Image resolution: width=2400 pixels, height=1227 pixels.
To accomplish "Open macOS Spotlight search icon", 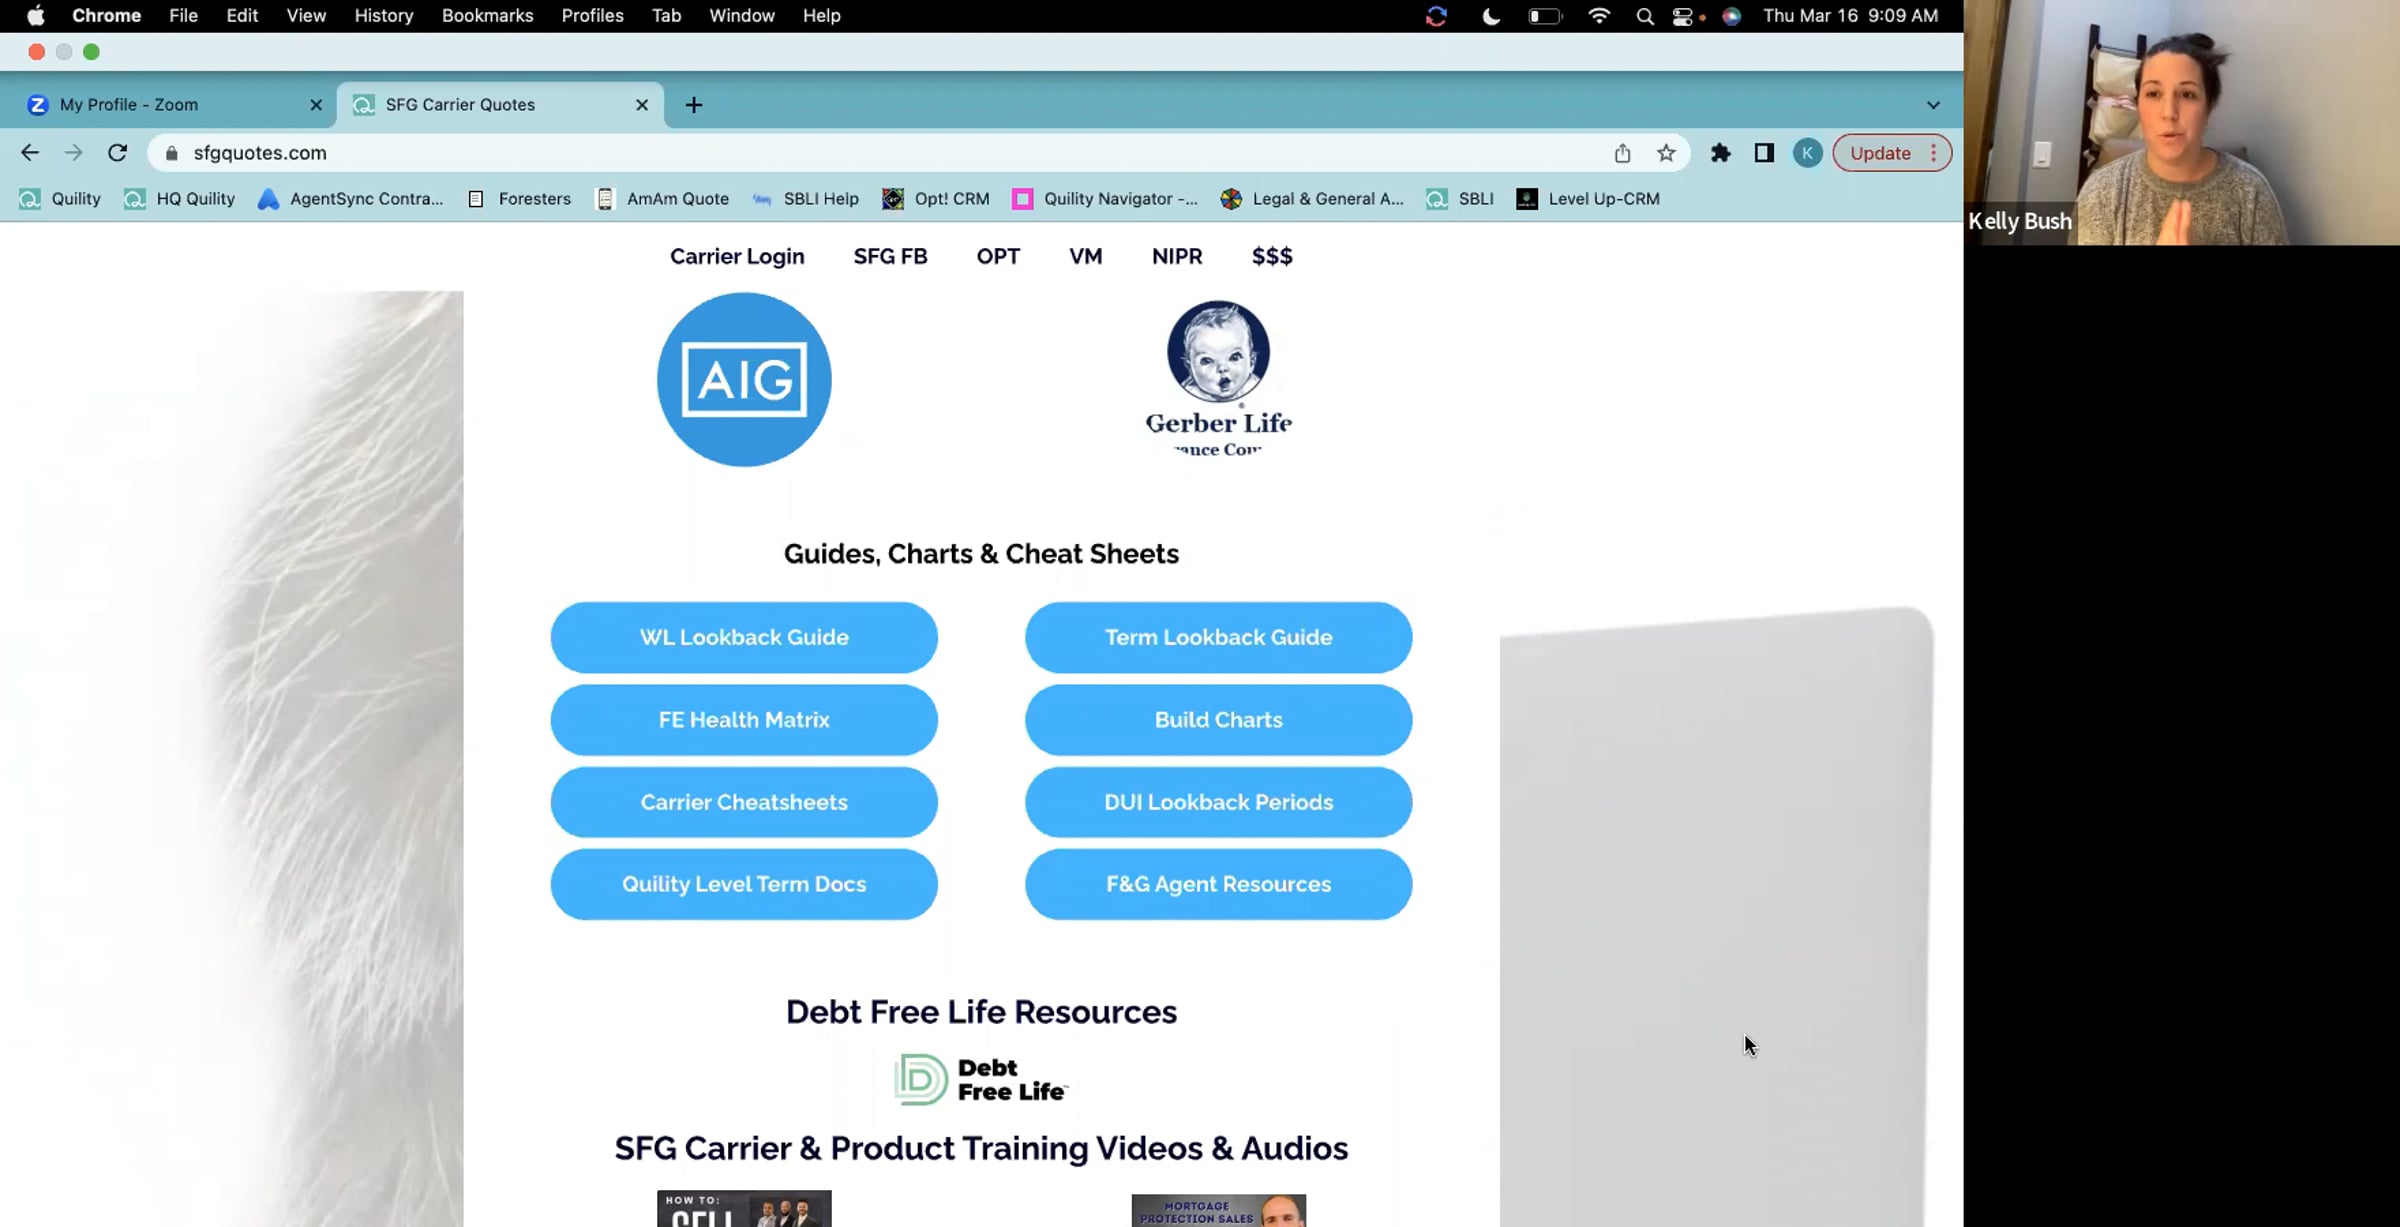I will coord(1644,16).
